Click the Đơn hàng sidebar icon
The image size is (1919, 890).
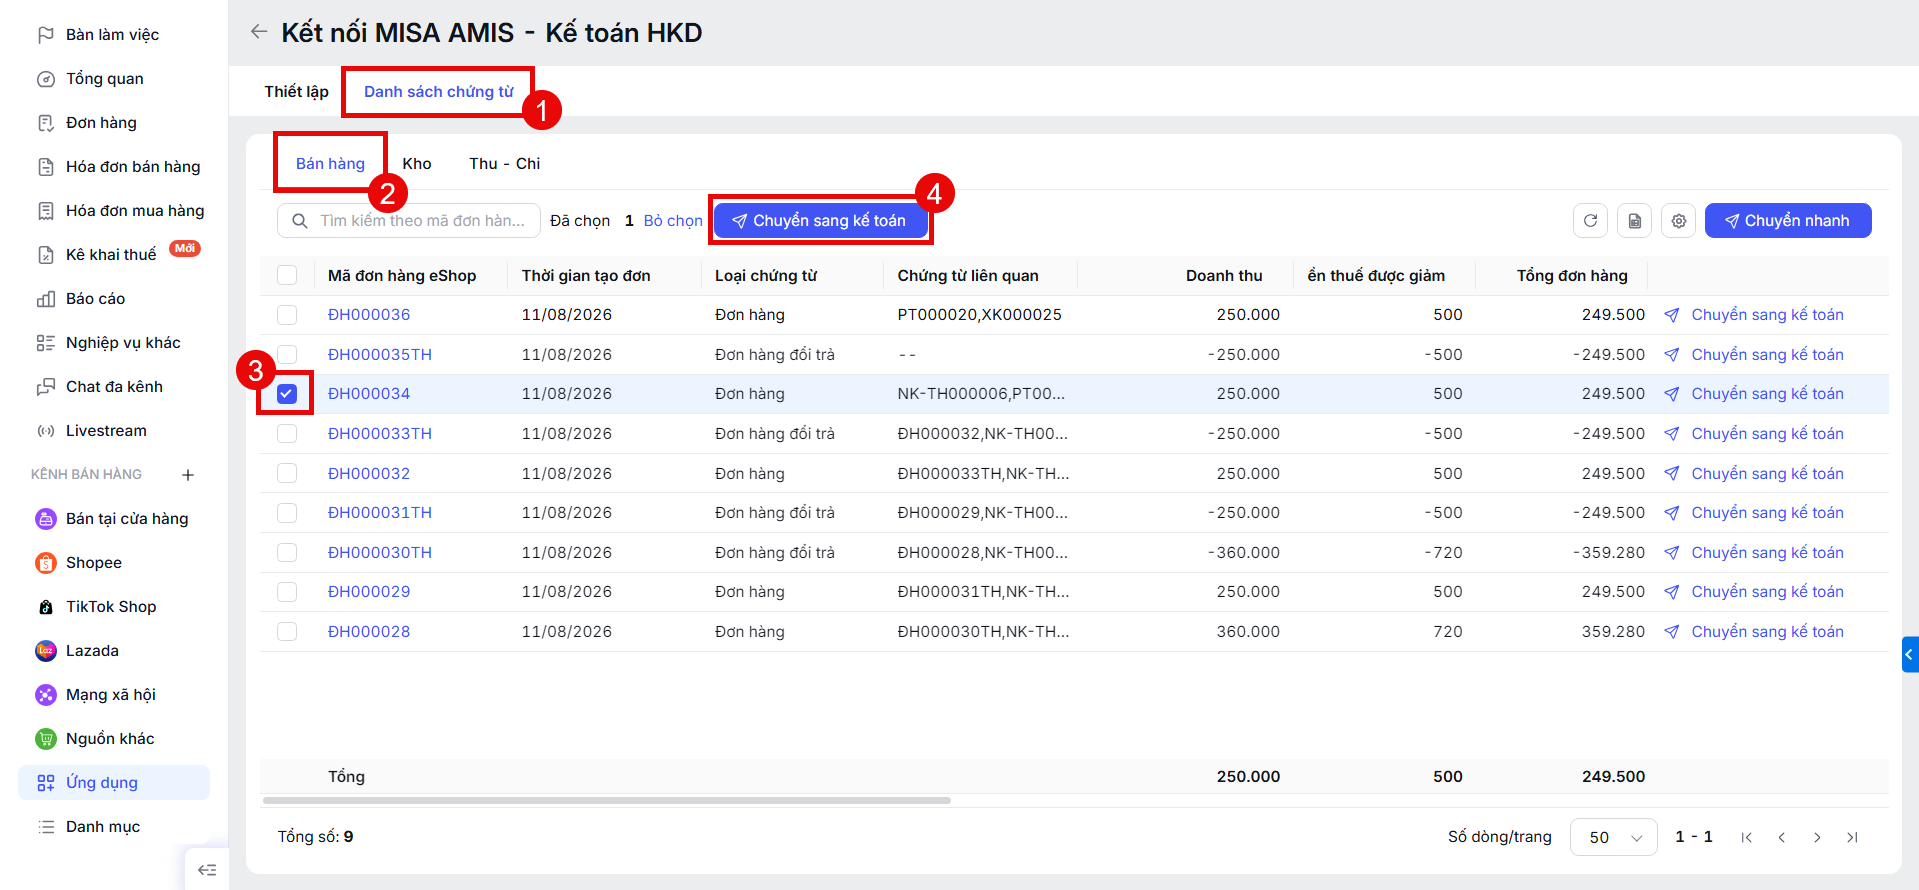pos(46,123)
